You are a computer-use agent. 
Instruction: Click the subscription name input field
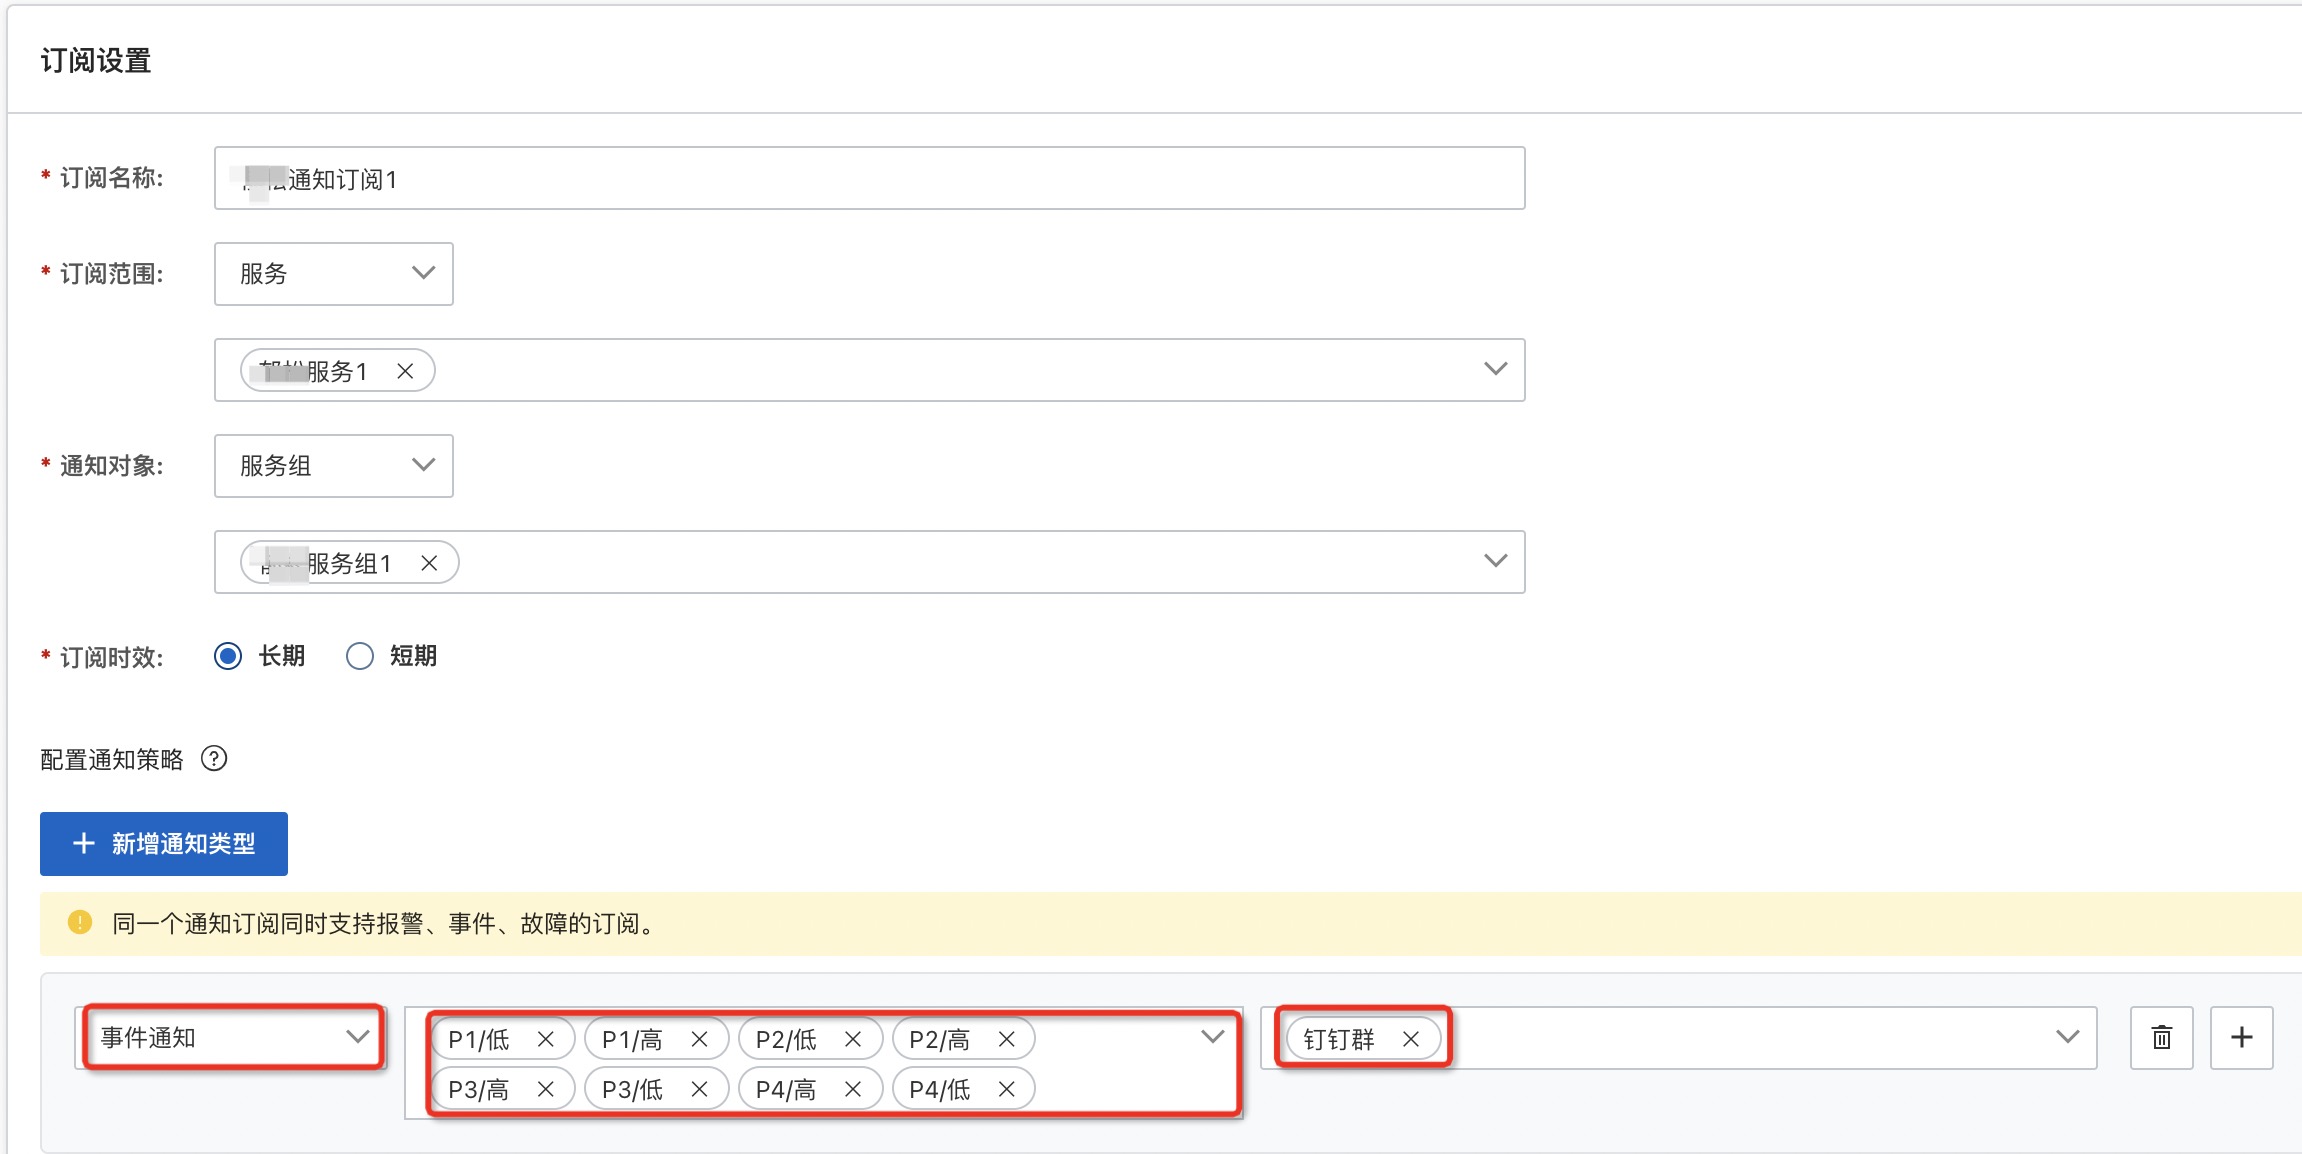tap(869, 178)
